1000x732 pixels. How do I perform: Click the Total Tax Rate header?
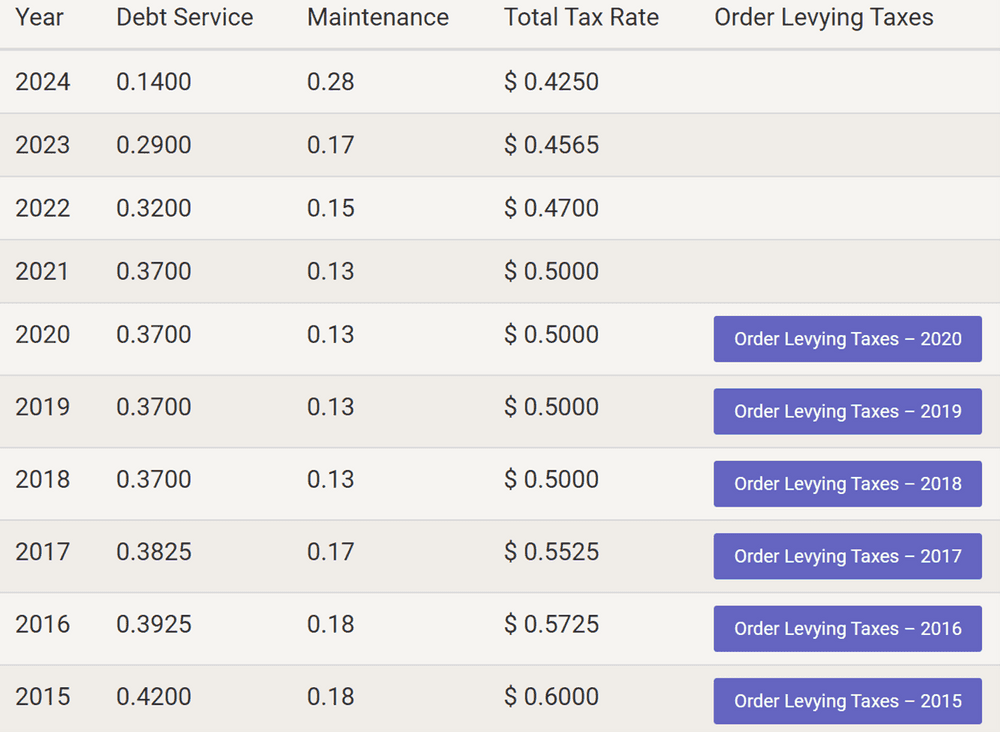581,18
